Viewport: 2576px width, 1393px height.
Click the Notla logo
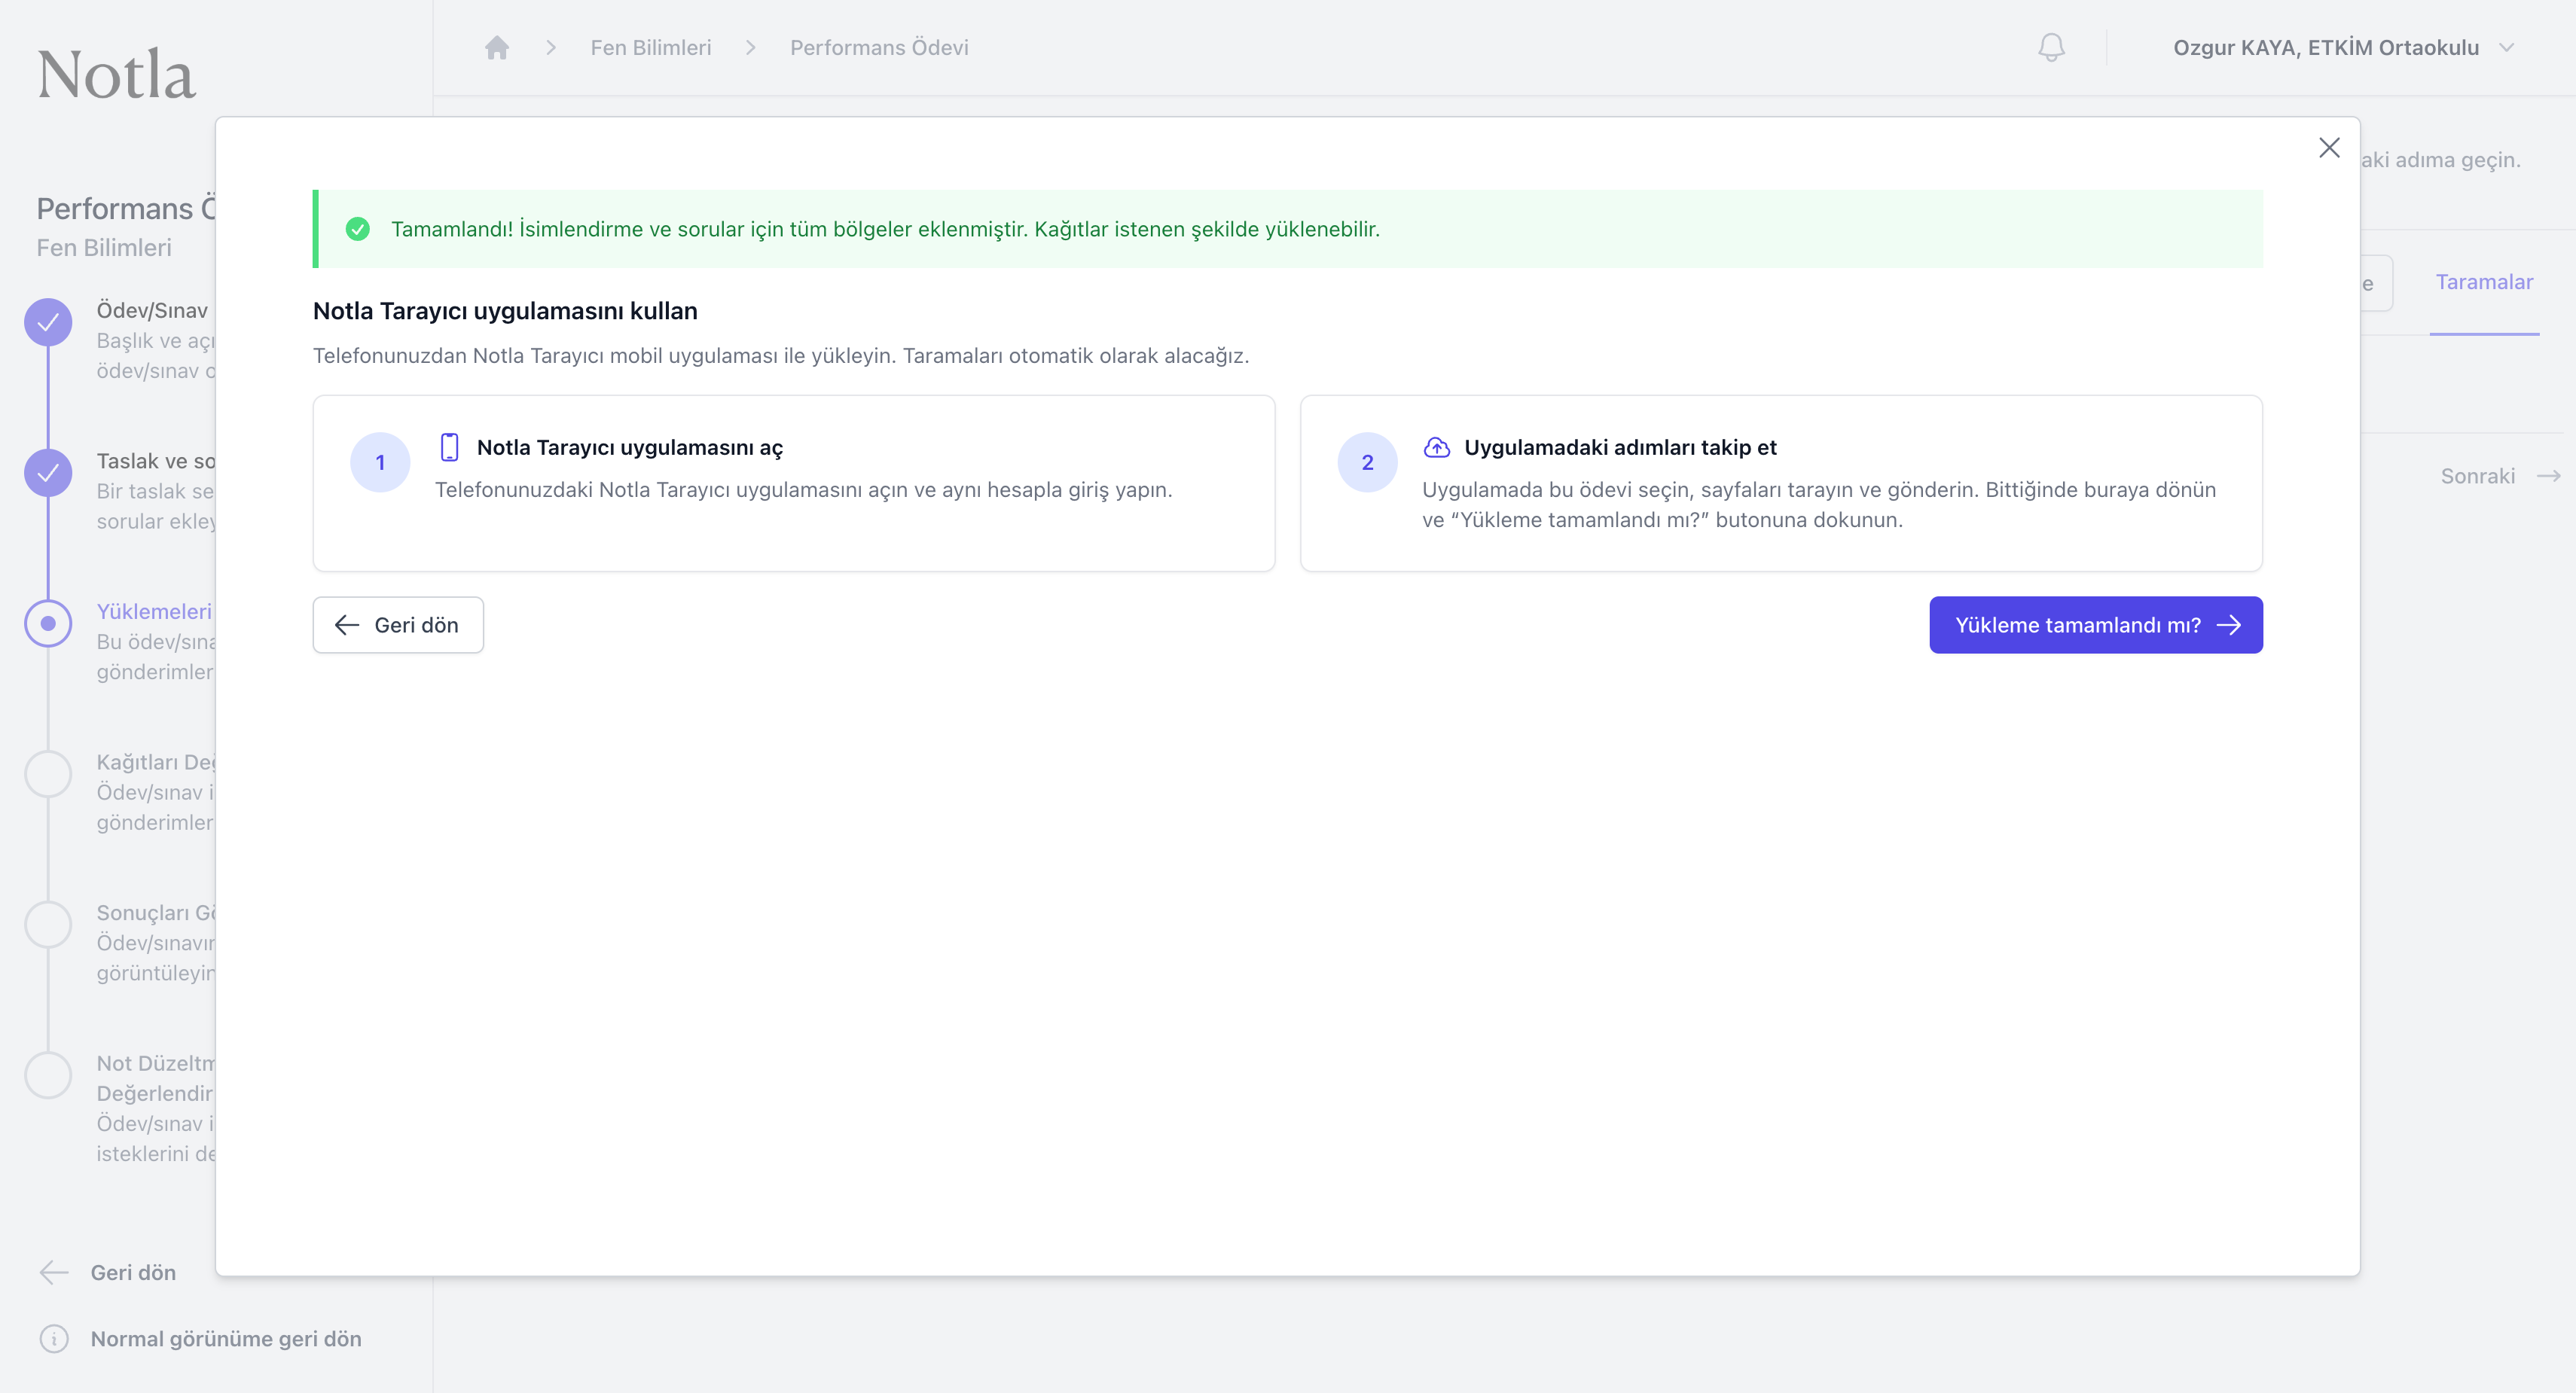tap(116, 75)
